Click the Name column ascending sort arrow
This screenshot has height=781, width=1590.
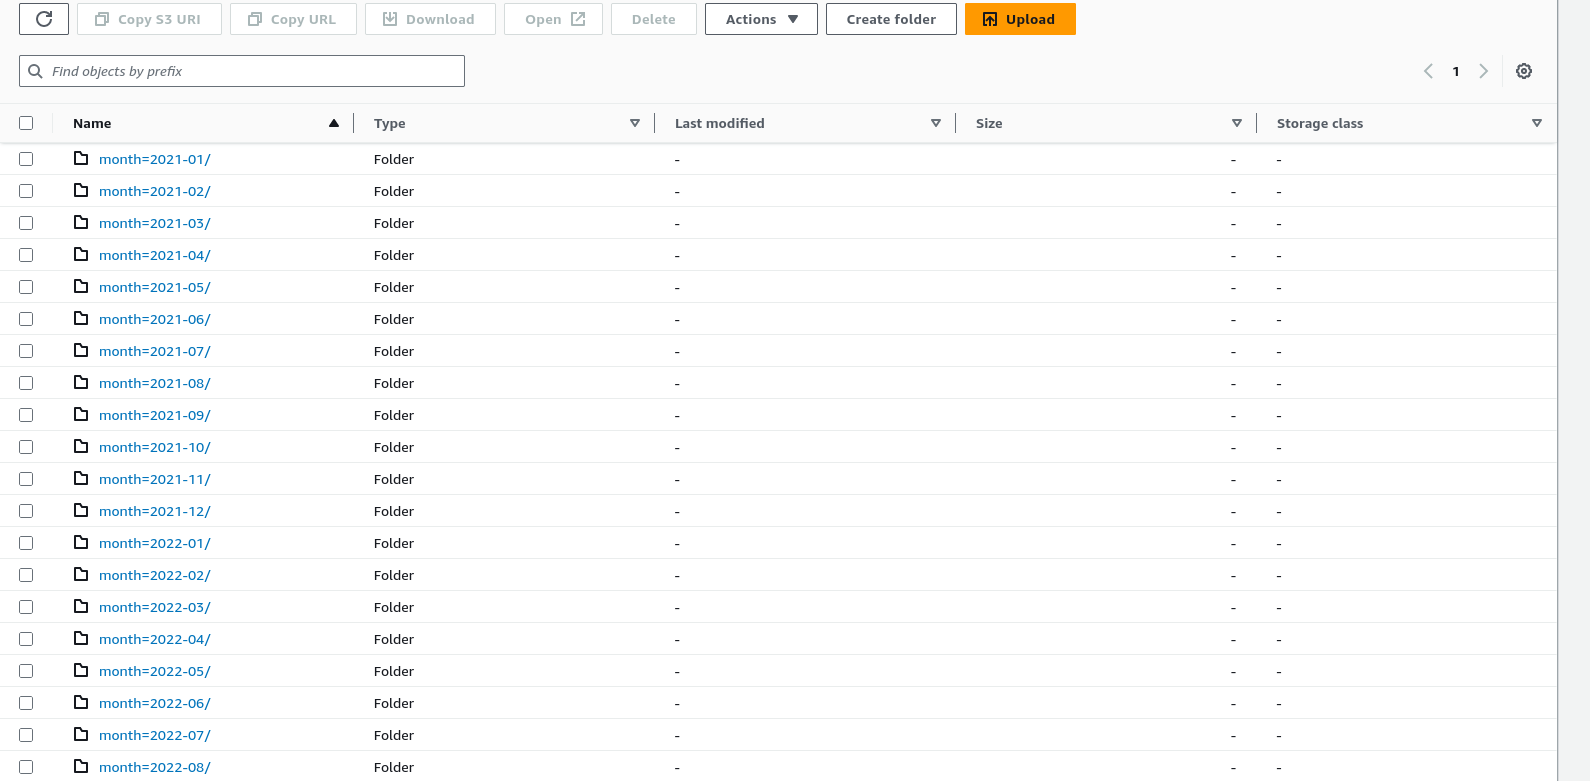pos(334,123)
